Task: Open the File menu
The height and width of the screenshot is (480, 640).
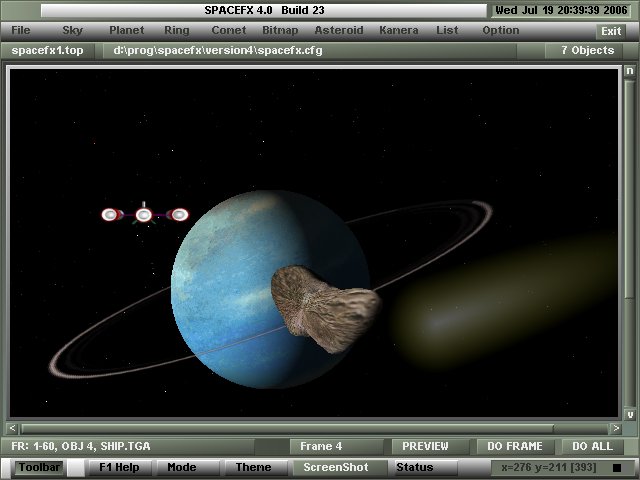Action: [21, 30]
